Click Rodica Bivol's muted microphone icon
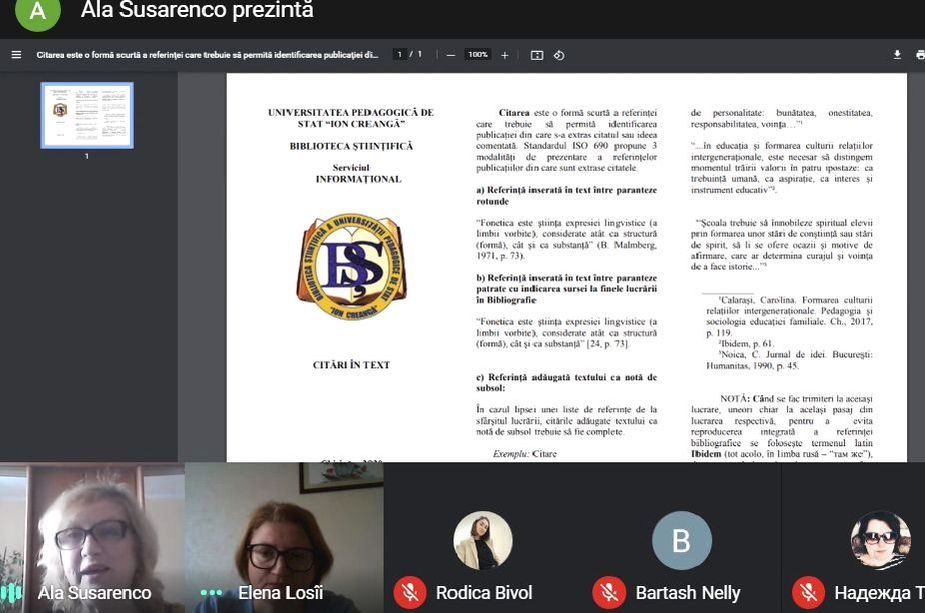The width and height of the screenshot is (925, 613). [x=410, y=592]
